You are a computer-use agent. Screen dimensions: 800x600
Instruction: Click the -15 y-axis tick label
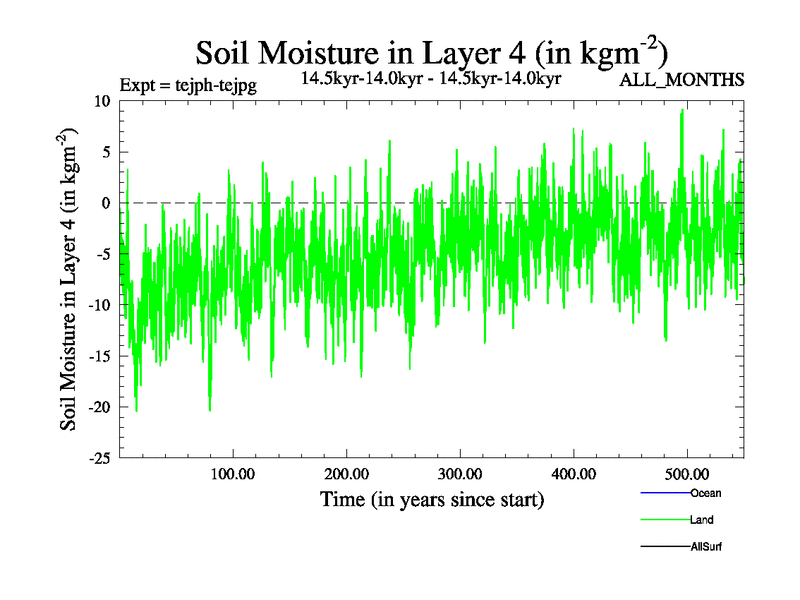98,356
